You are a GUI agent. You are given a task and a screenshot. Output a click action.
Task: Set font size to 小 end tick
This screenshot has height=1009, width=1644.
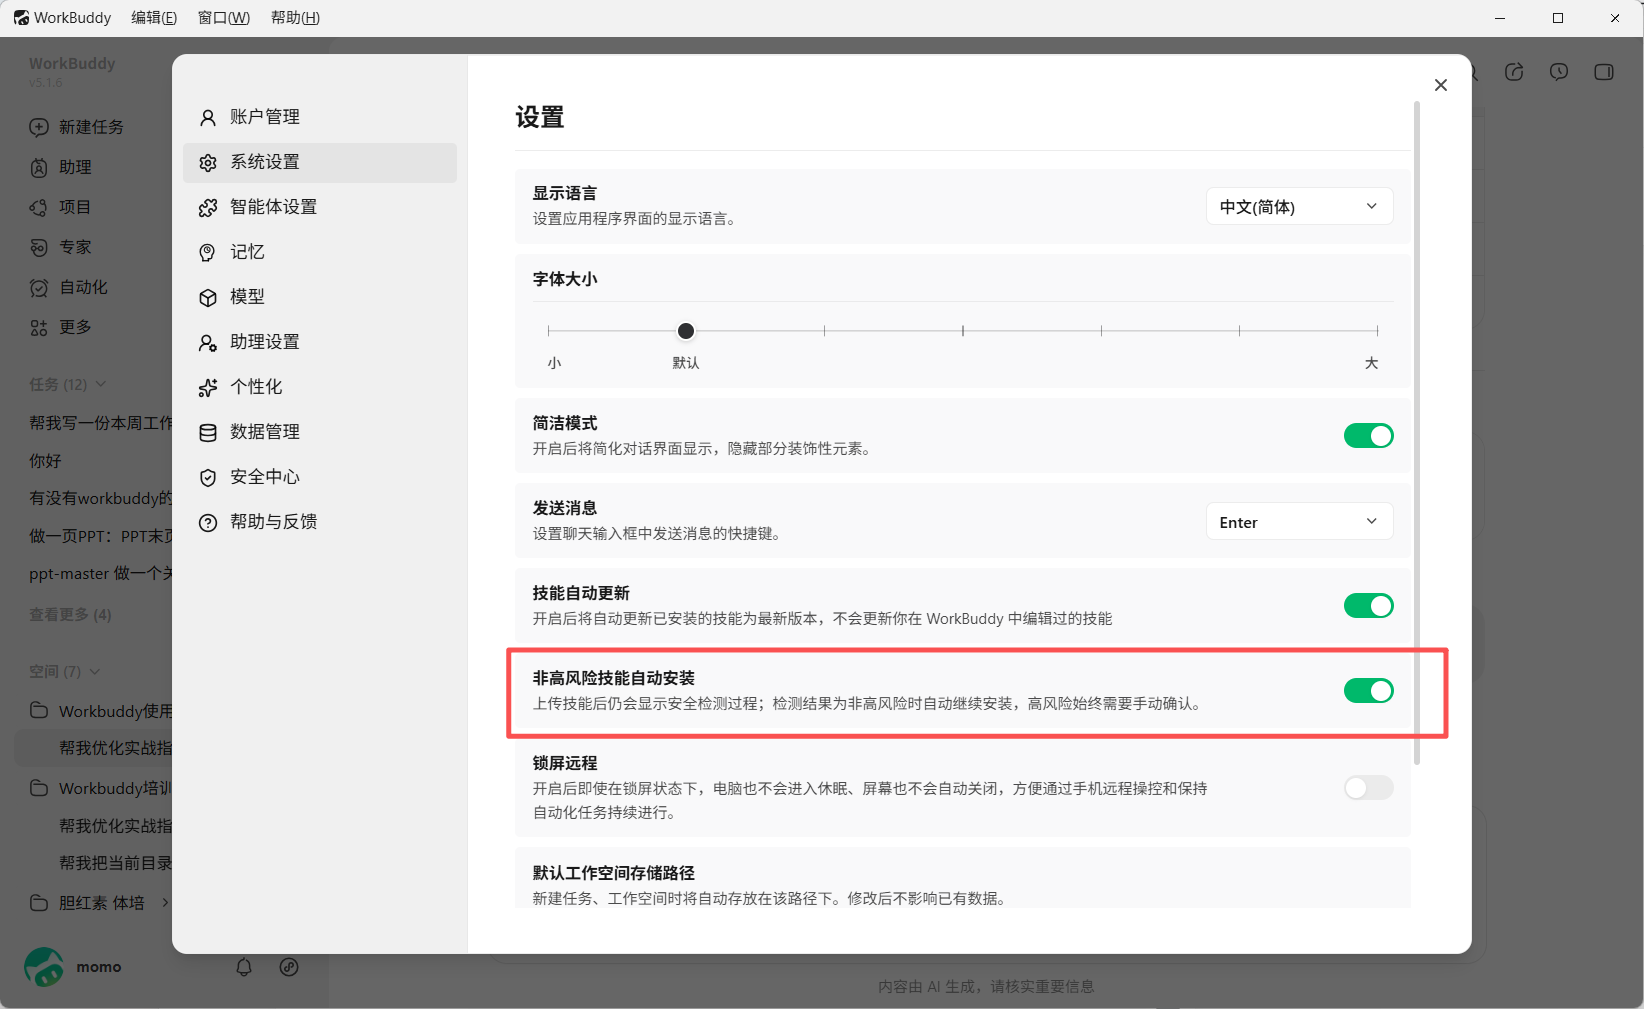point(549,331)
